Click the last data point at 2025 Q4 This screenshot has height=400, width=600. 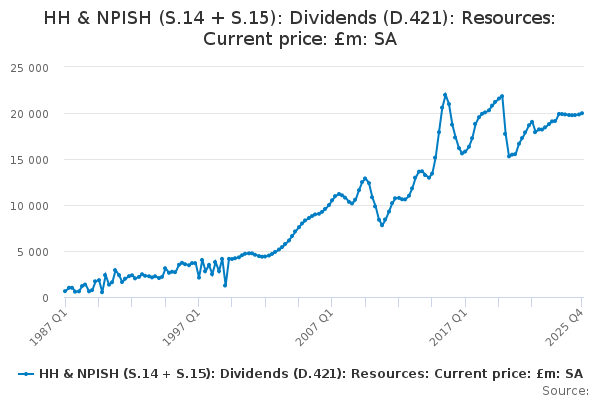582,113
